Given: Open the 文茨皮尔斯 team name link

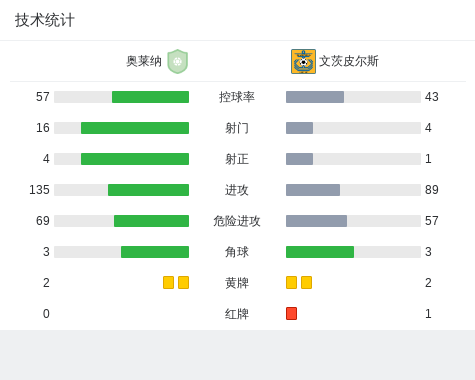Looking at the screenshot, I should coord(349,61).
